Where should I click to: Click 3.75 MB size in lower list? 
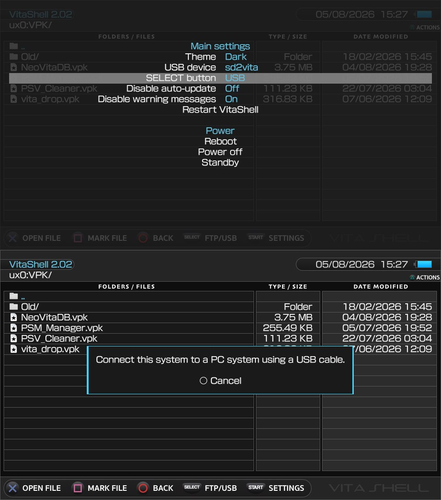[x=293, y=317]
